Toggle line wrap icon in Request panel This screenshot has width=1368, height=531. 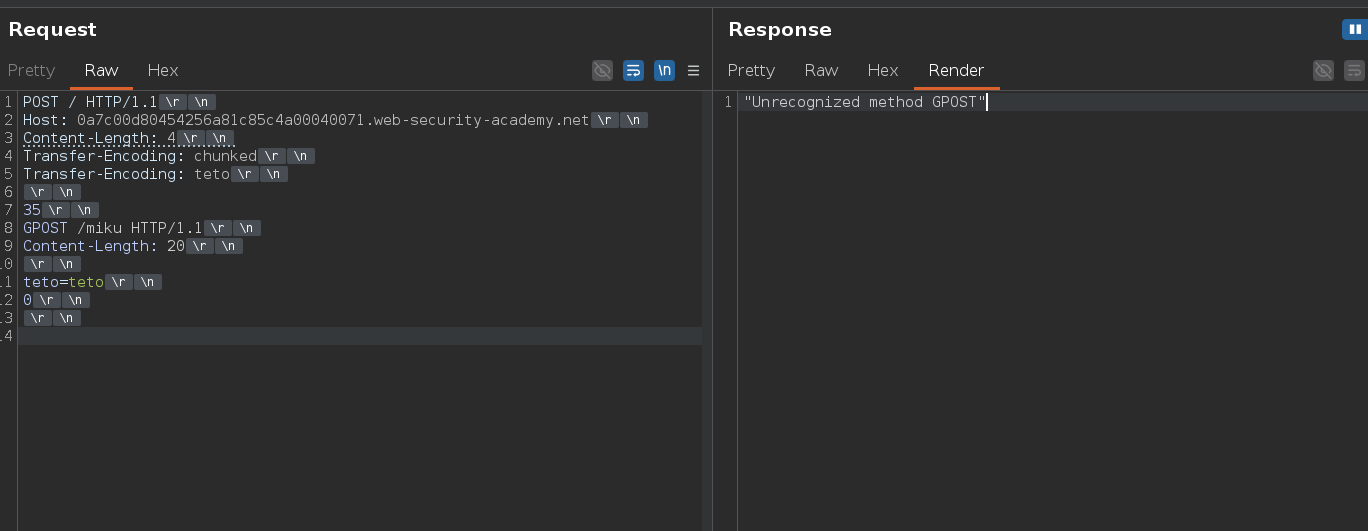(633, 70)
